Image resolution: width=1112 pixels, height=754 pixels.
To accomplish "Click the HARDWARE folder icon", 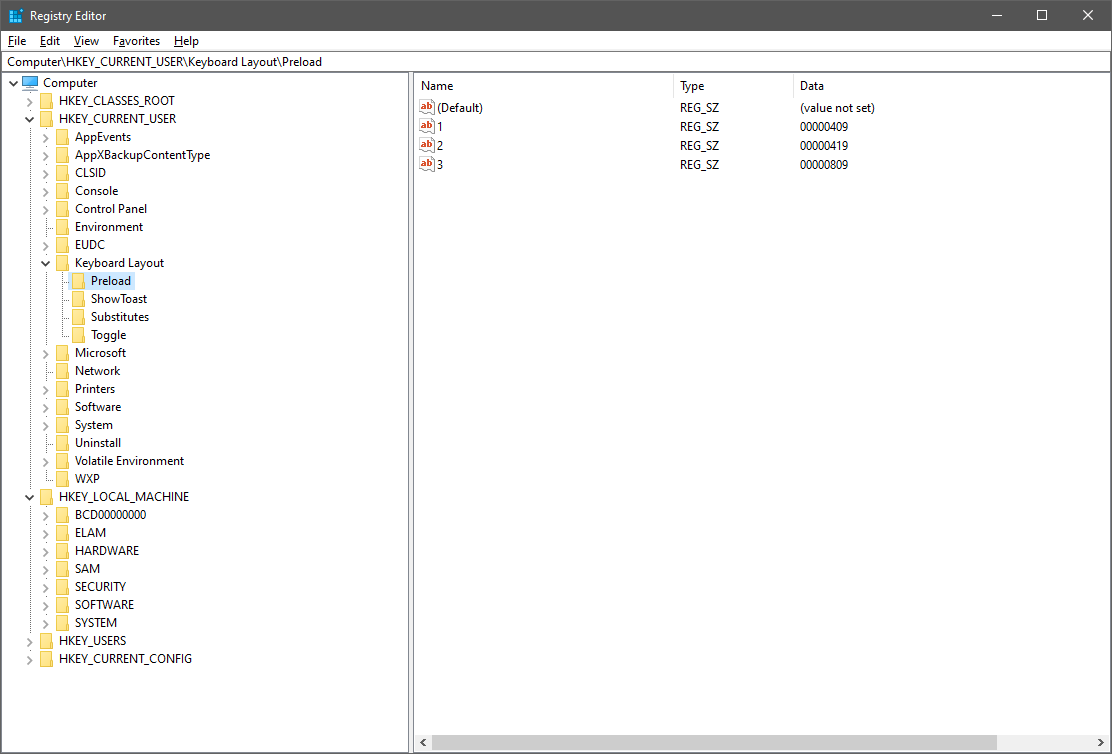I will click(x=62, y=550).
